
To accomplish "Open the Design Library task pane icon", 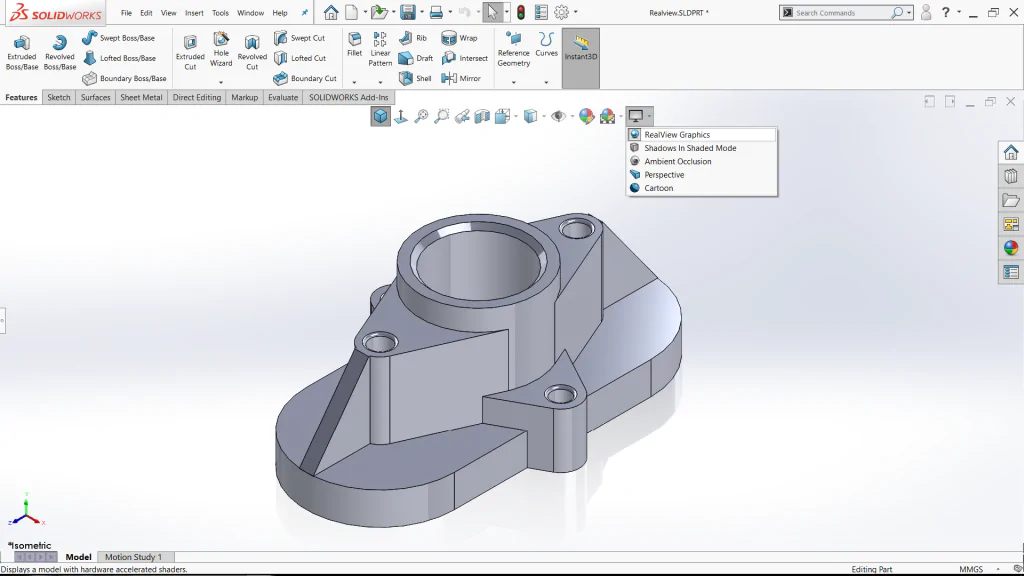I will pos(1011,176).
